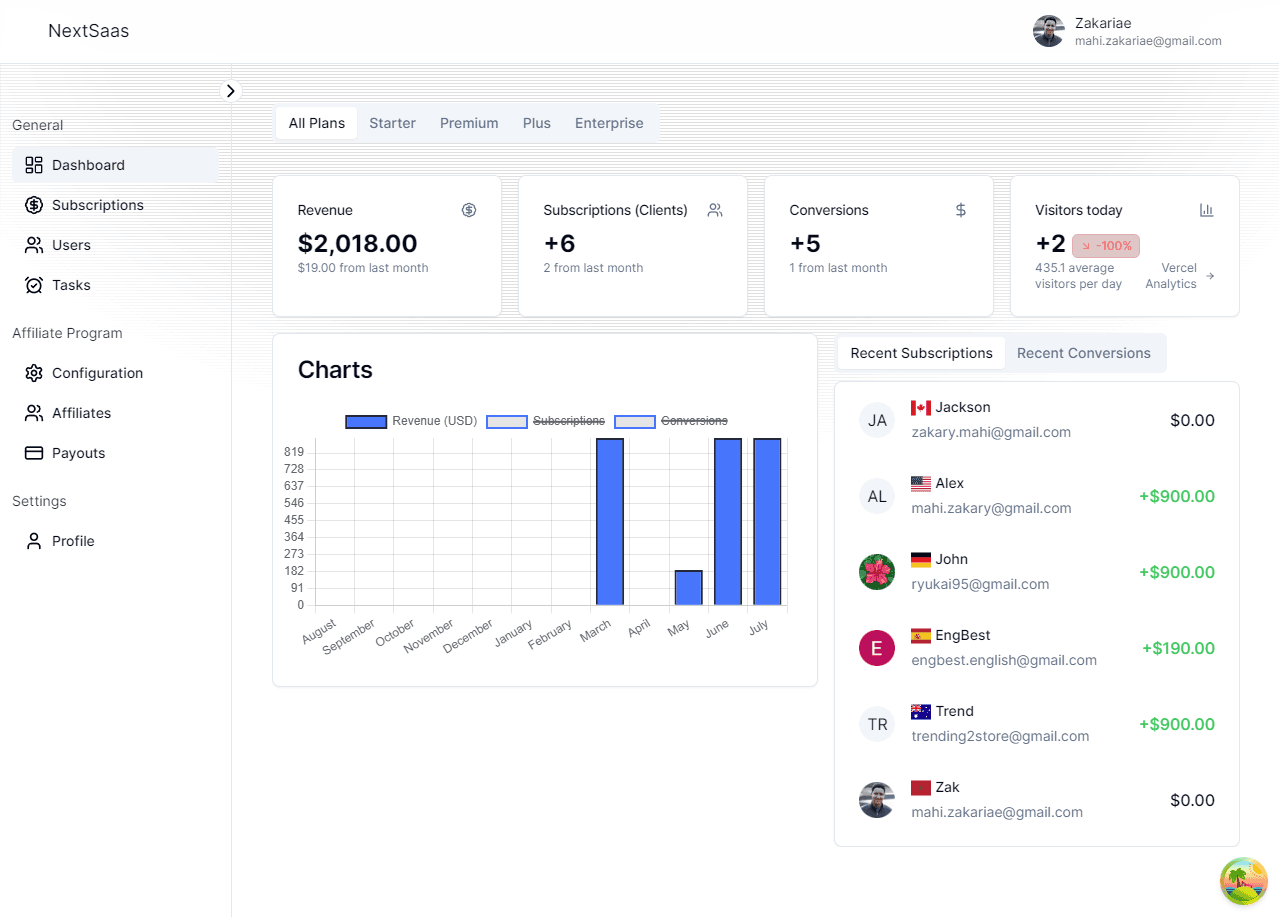
Task: Open the Tasks alarm clock icon
Action: point(34,285)
